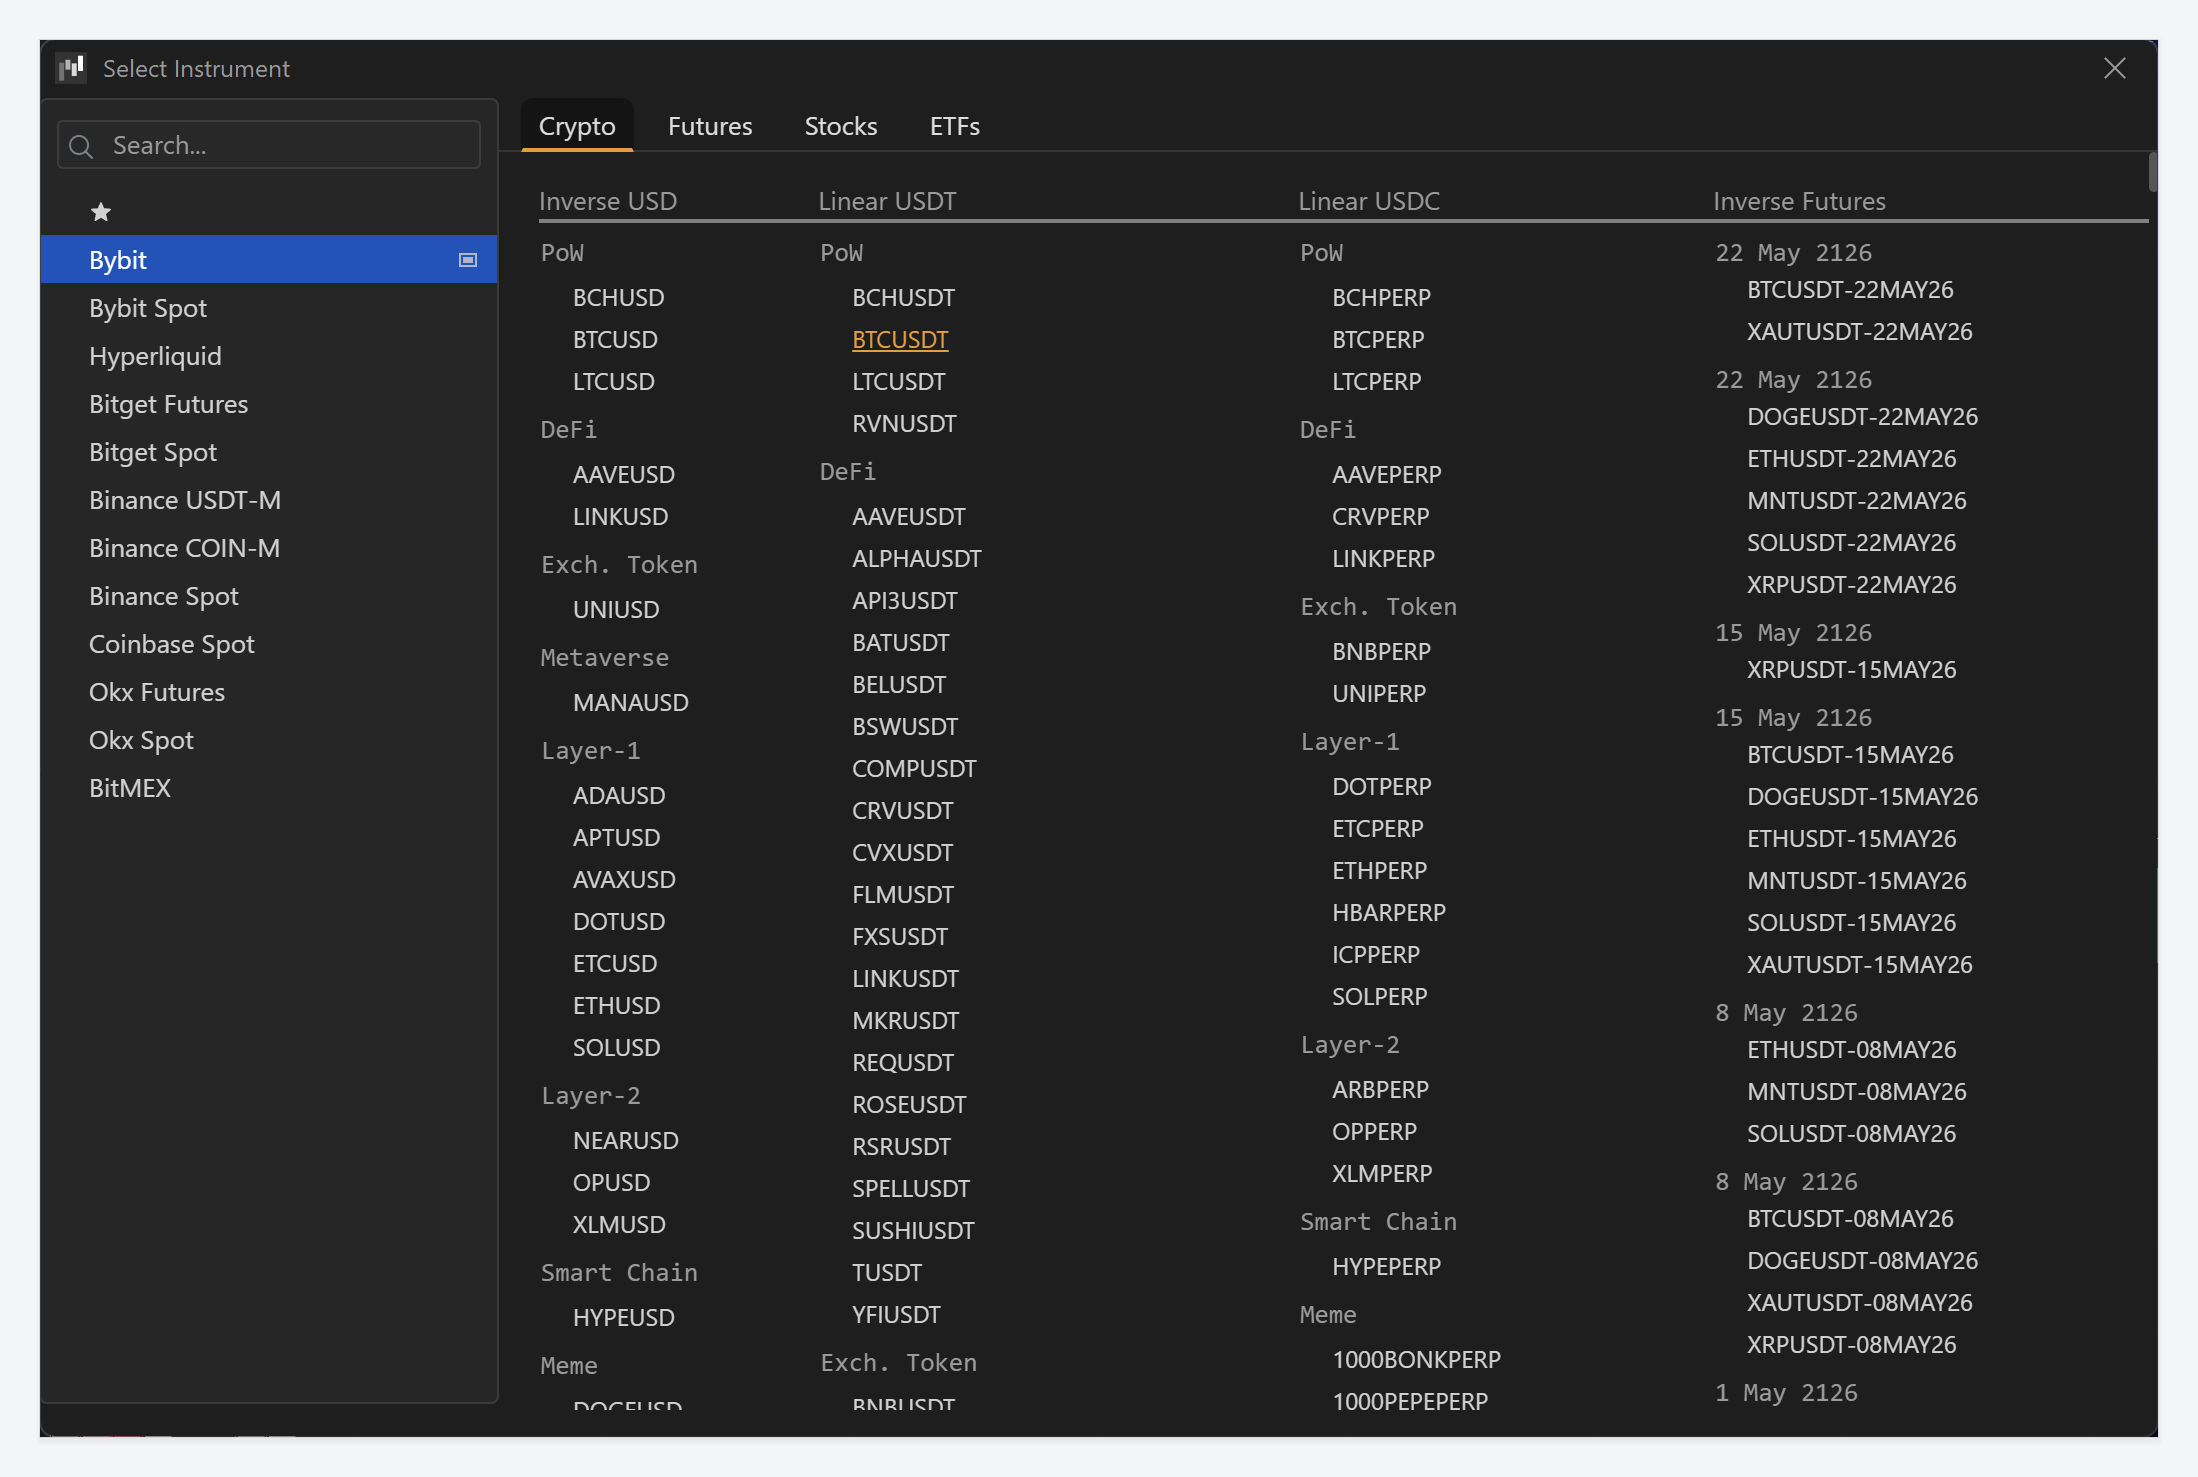Select MNTUSDT-08MAY26 future

[x=1857, y=1092]
